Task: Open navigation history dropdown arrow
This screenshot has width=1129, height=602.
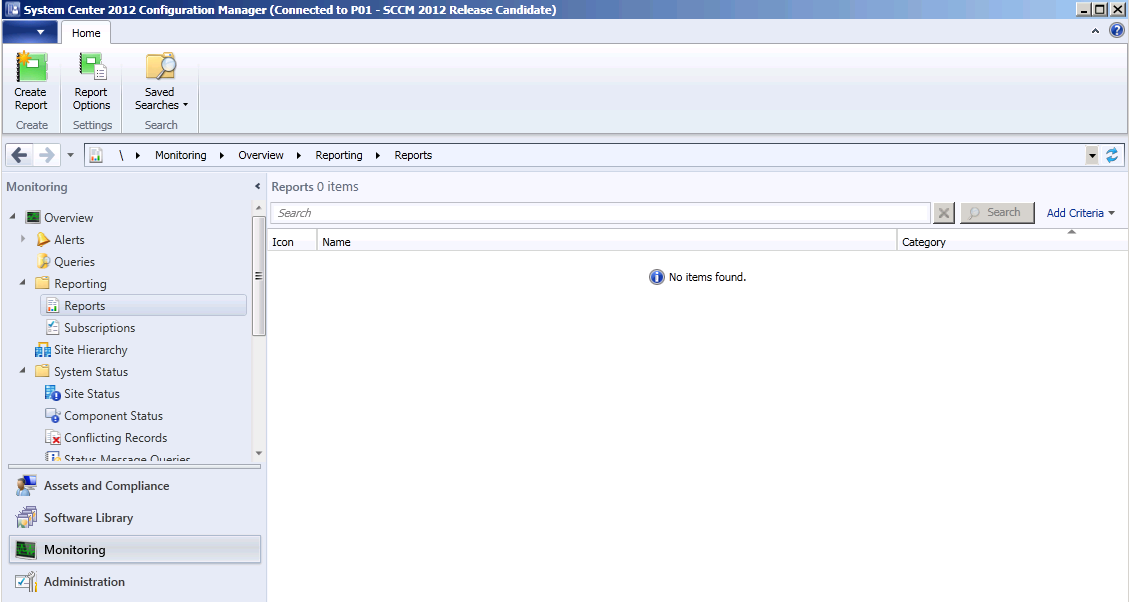Action: 70,155
